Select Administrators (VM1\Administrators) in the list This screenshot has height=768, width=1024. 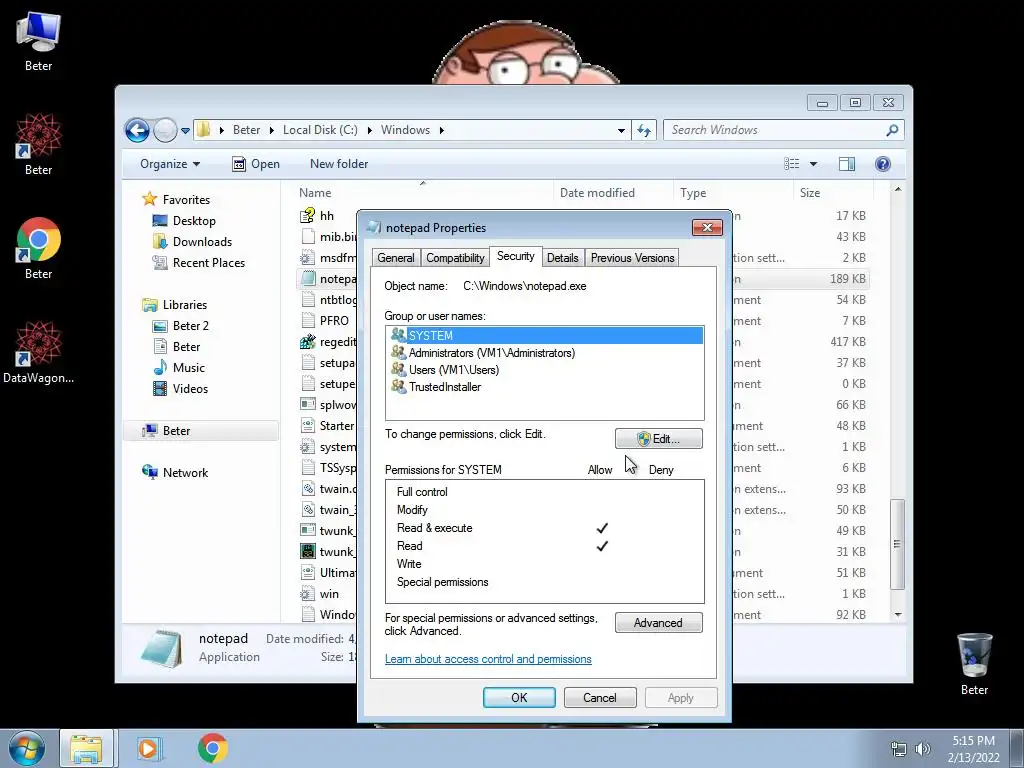(483, 353)
